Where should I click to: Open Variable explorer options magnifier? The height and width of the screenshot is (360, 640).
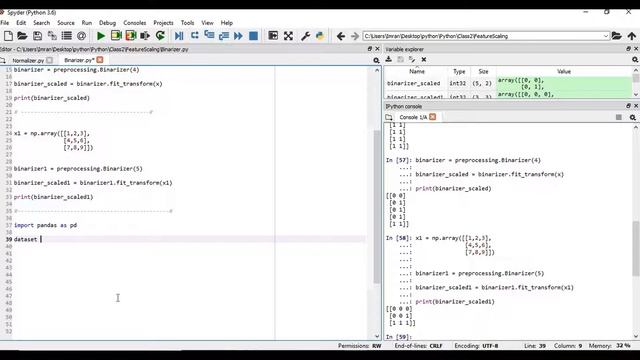[635, 60]
